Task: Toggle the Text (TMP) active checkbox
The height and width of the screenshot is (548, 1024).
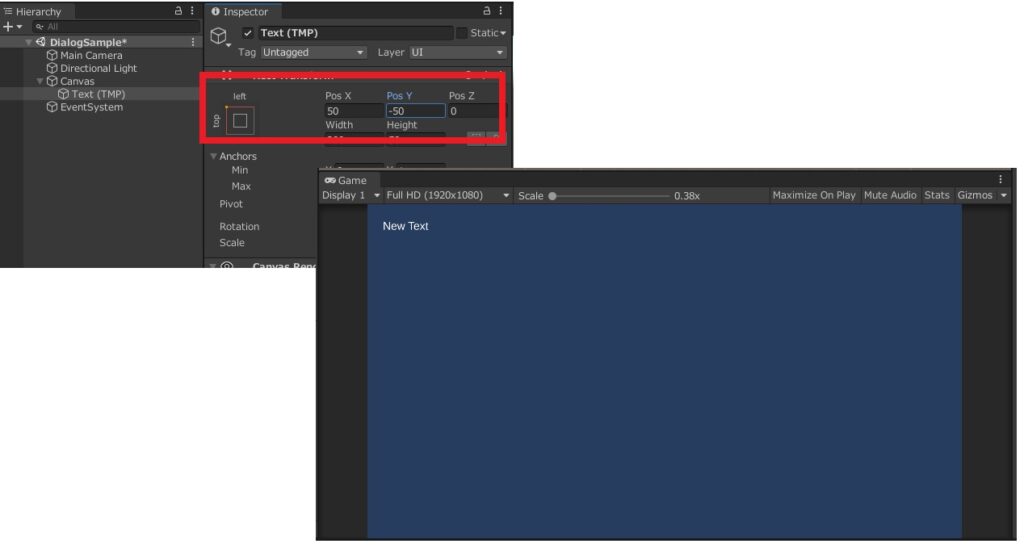Action: click(x=248, y=33)
